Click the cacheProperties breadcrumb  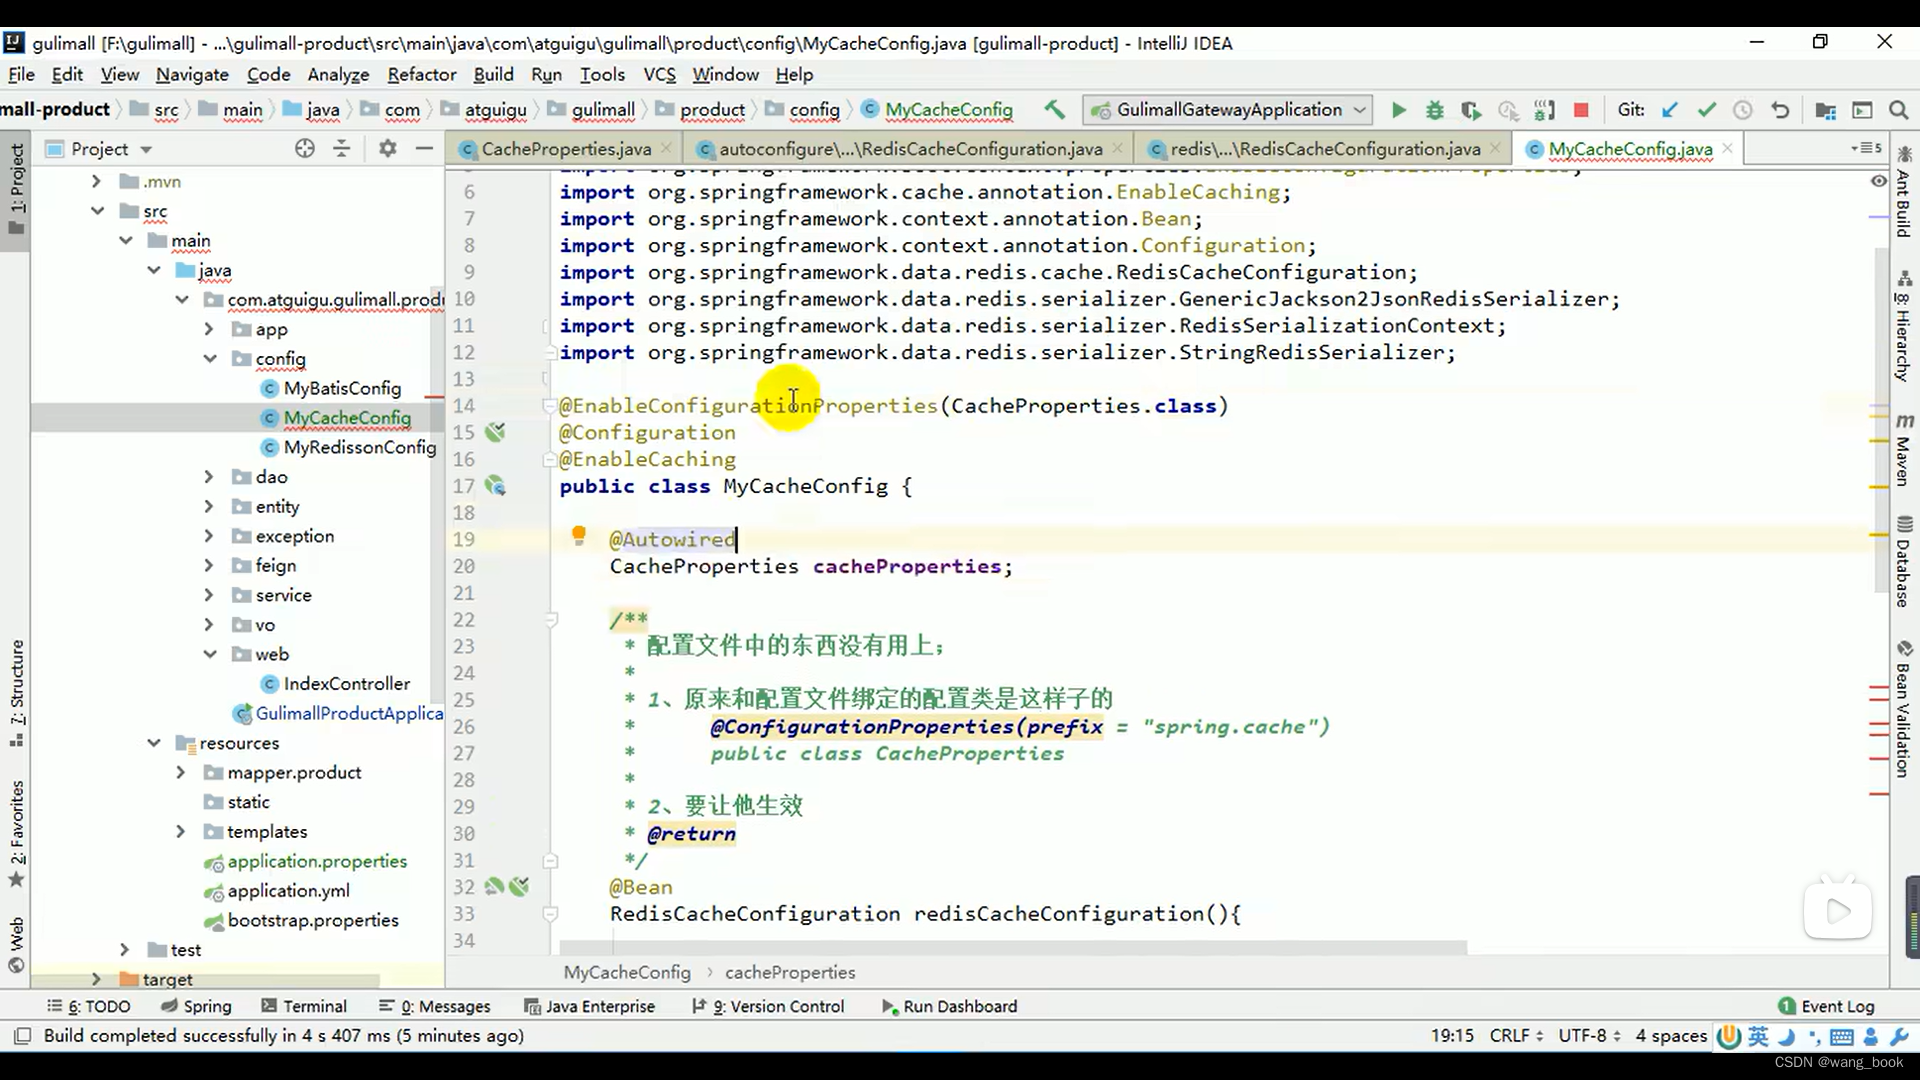[x=790, y=972]
